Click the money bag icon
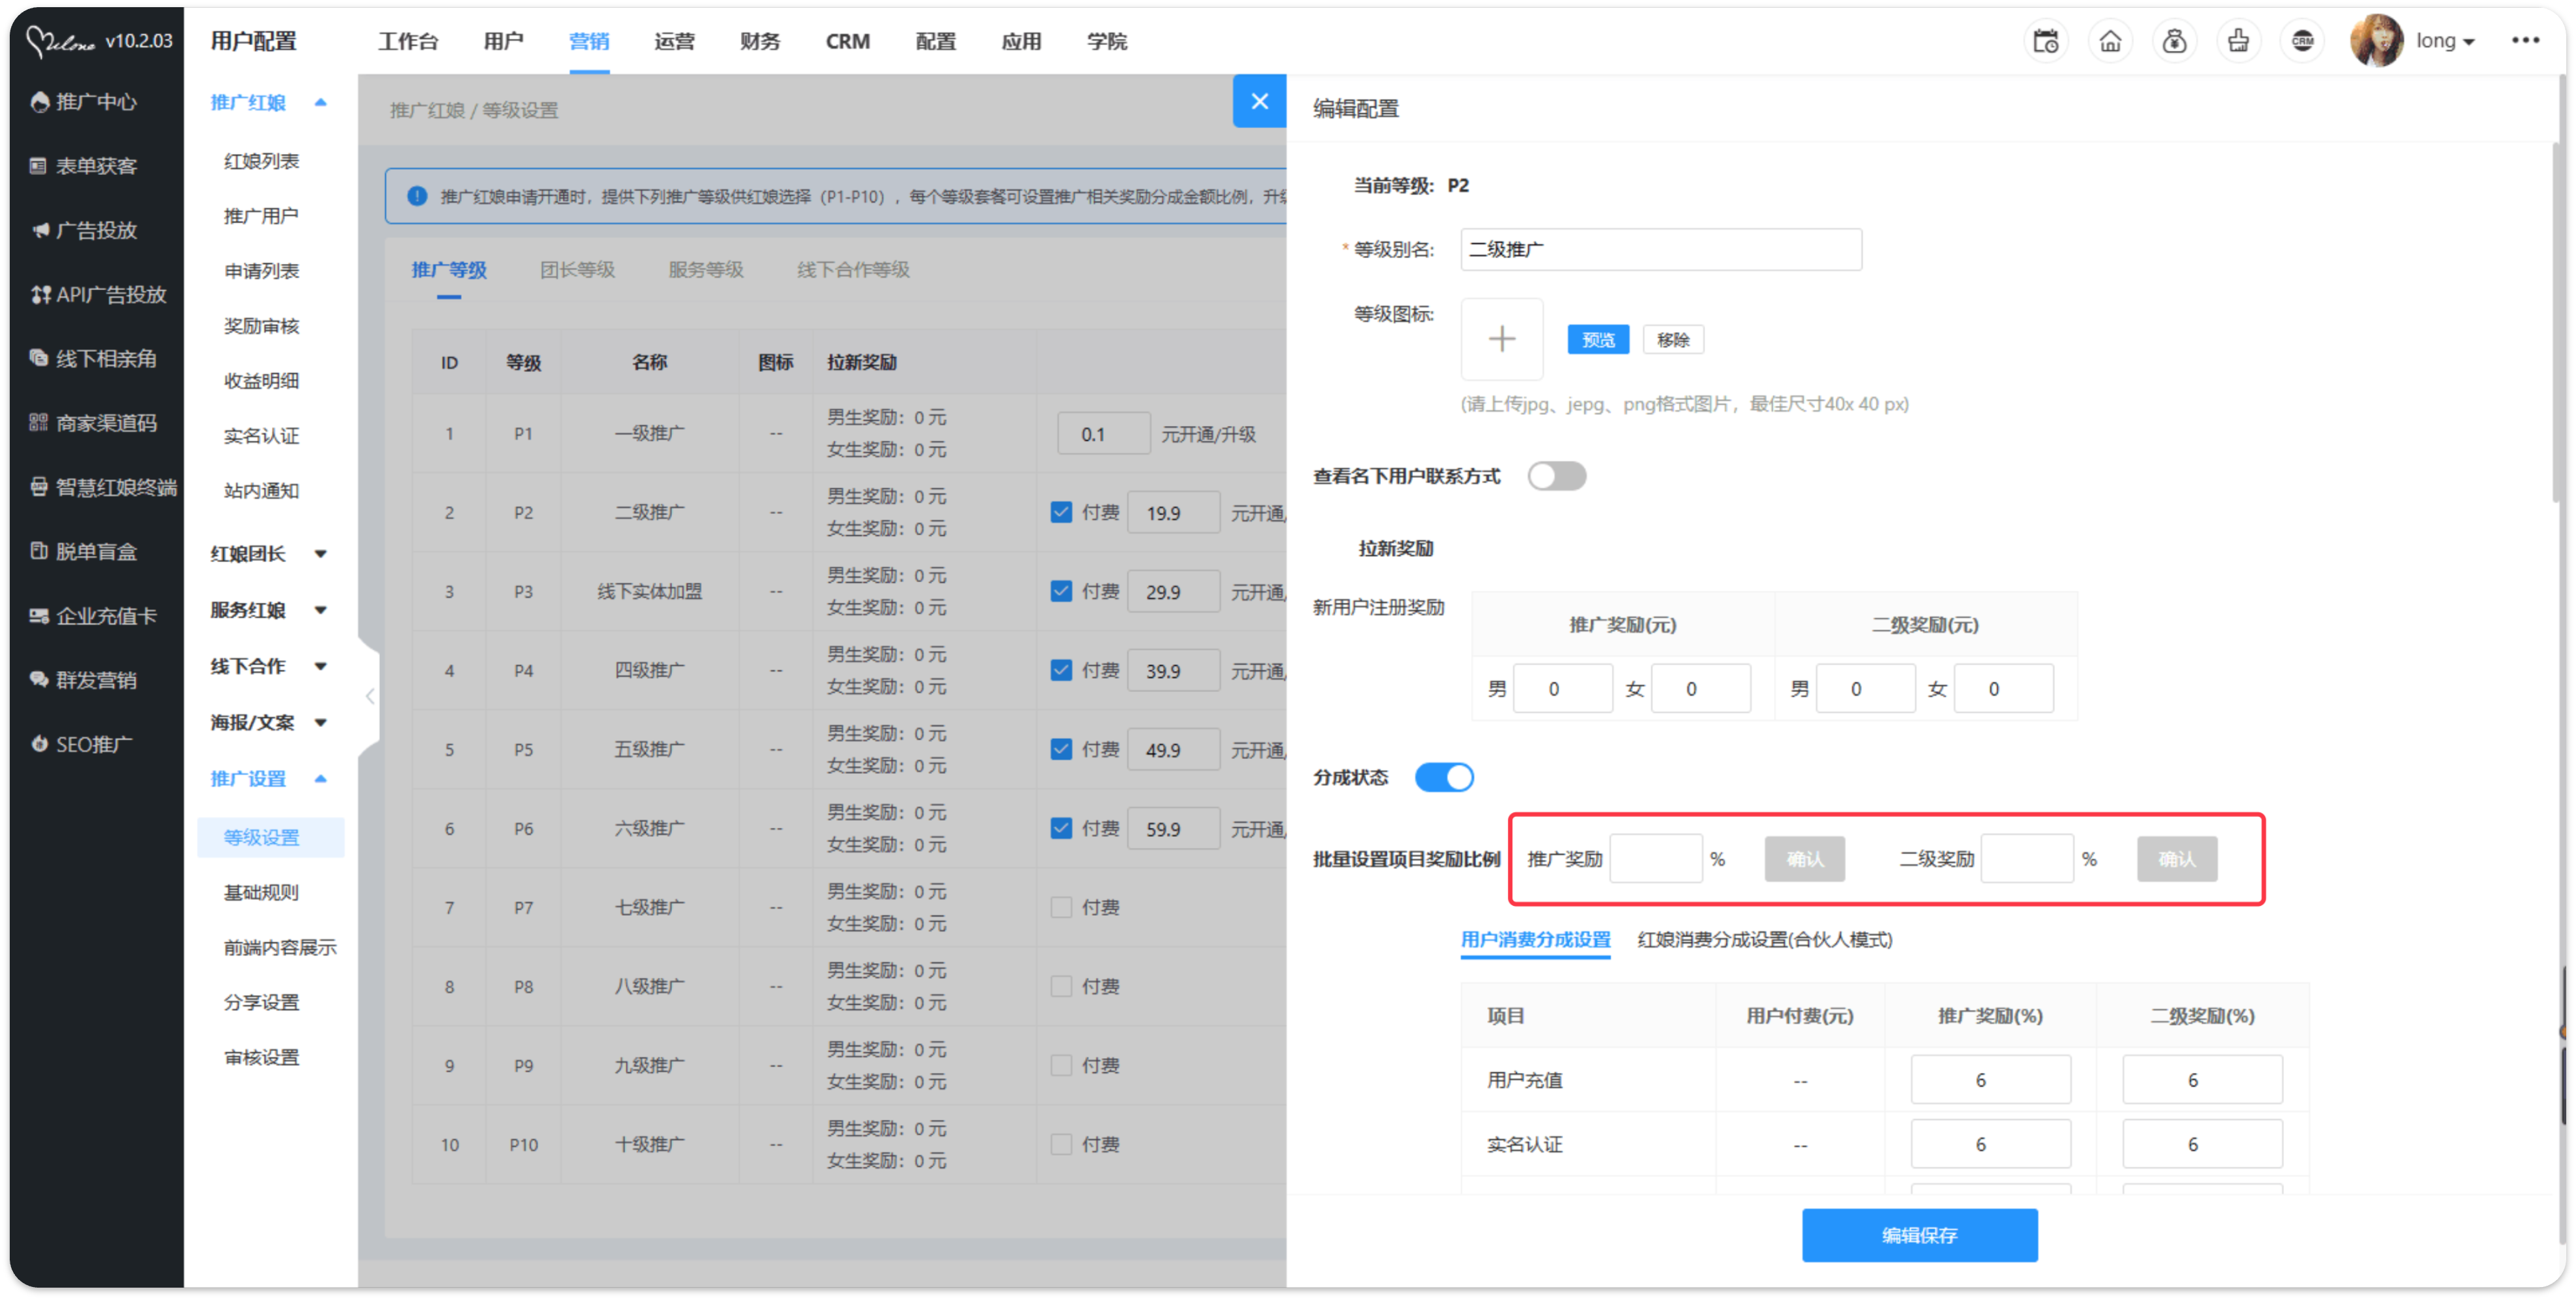The width and height of the screenshot is (2576, 1300). pyautogui.click(x=2174, y=41)
